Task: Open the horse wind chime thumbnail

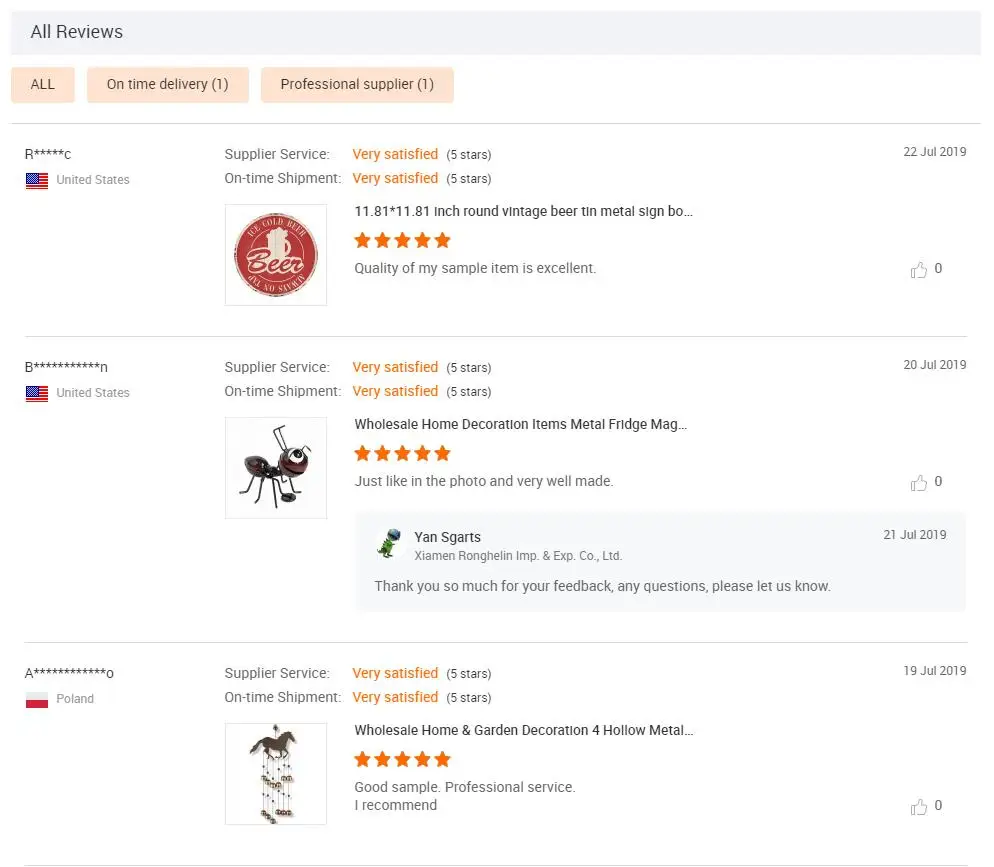Action: 276,774
